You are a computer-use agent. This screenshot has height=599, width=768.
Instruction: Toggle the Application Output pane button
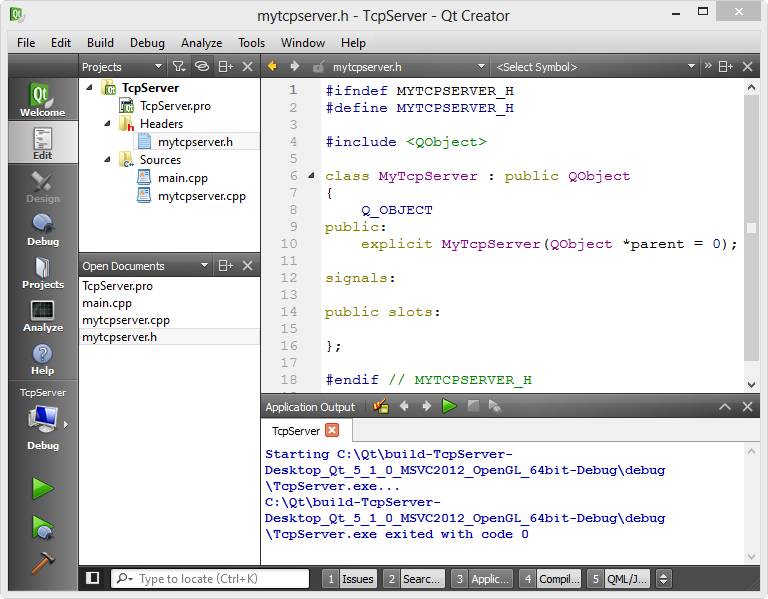click(482, 578)
